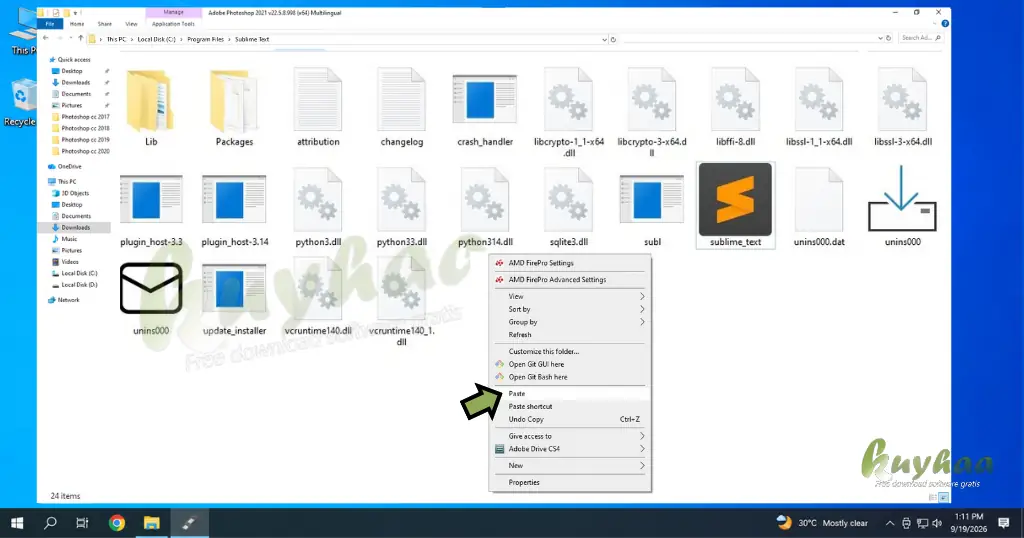Choose Paste shortcut in context menu
This screenshot has width=1024, height=538.
(x=569, y=406)
